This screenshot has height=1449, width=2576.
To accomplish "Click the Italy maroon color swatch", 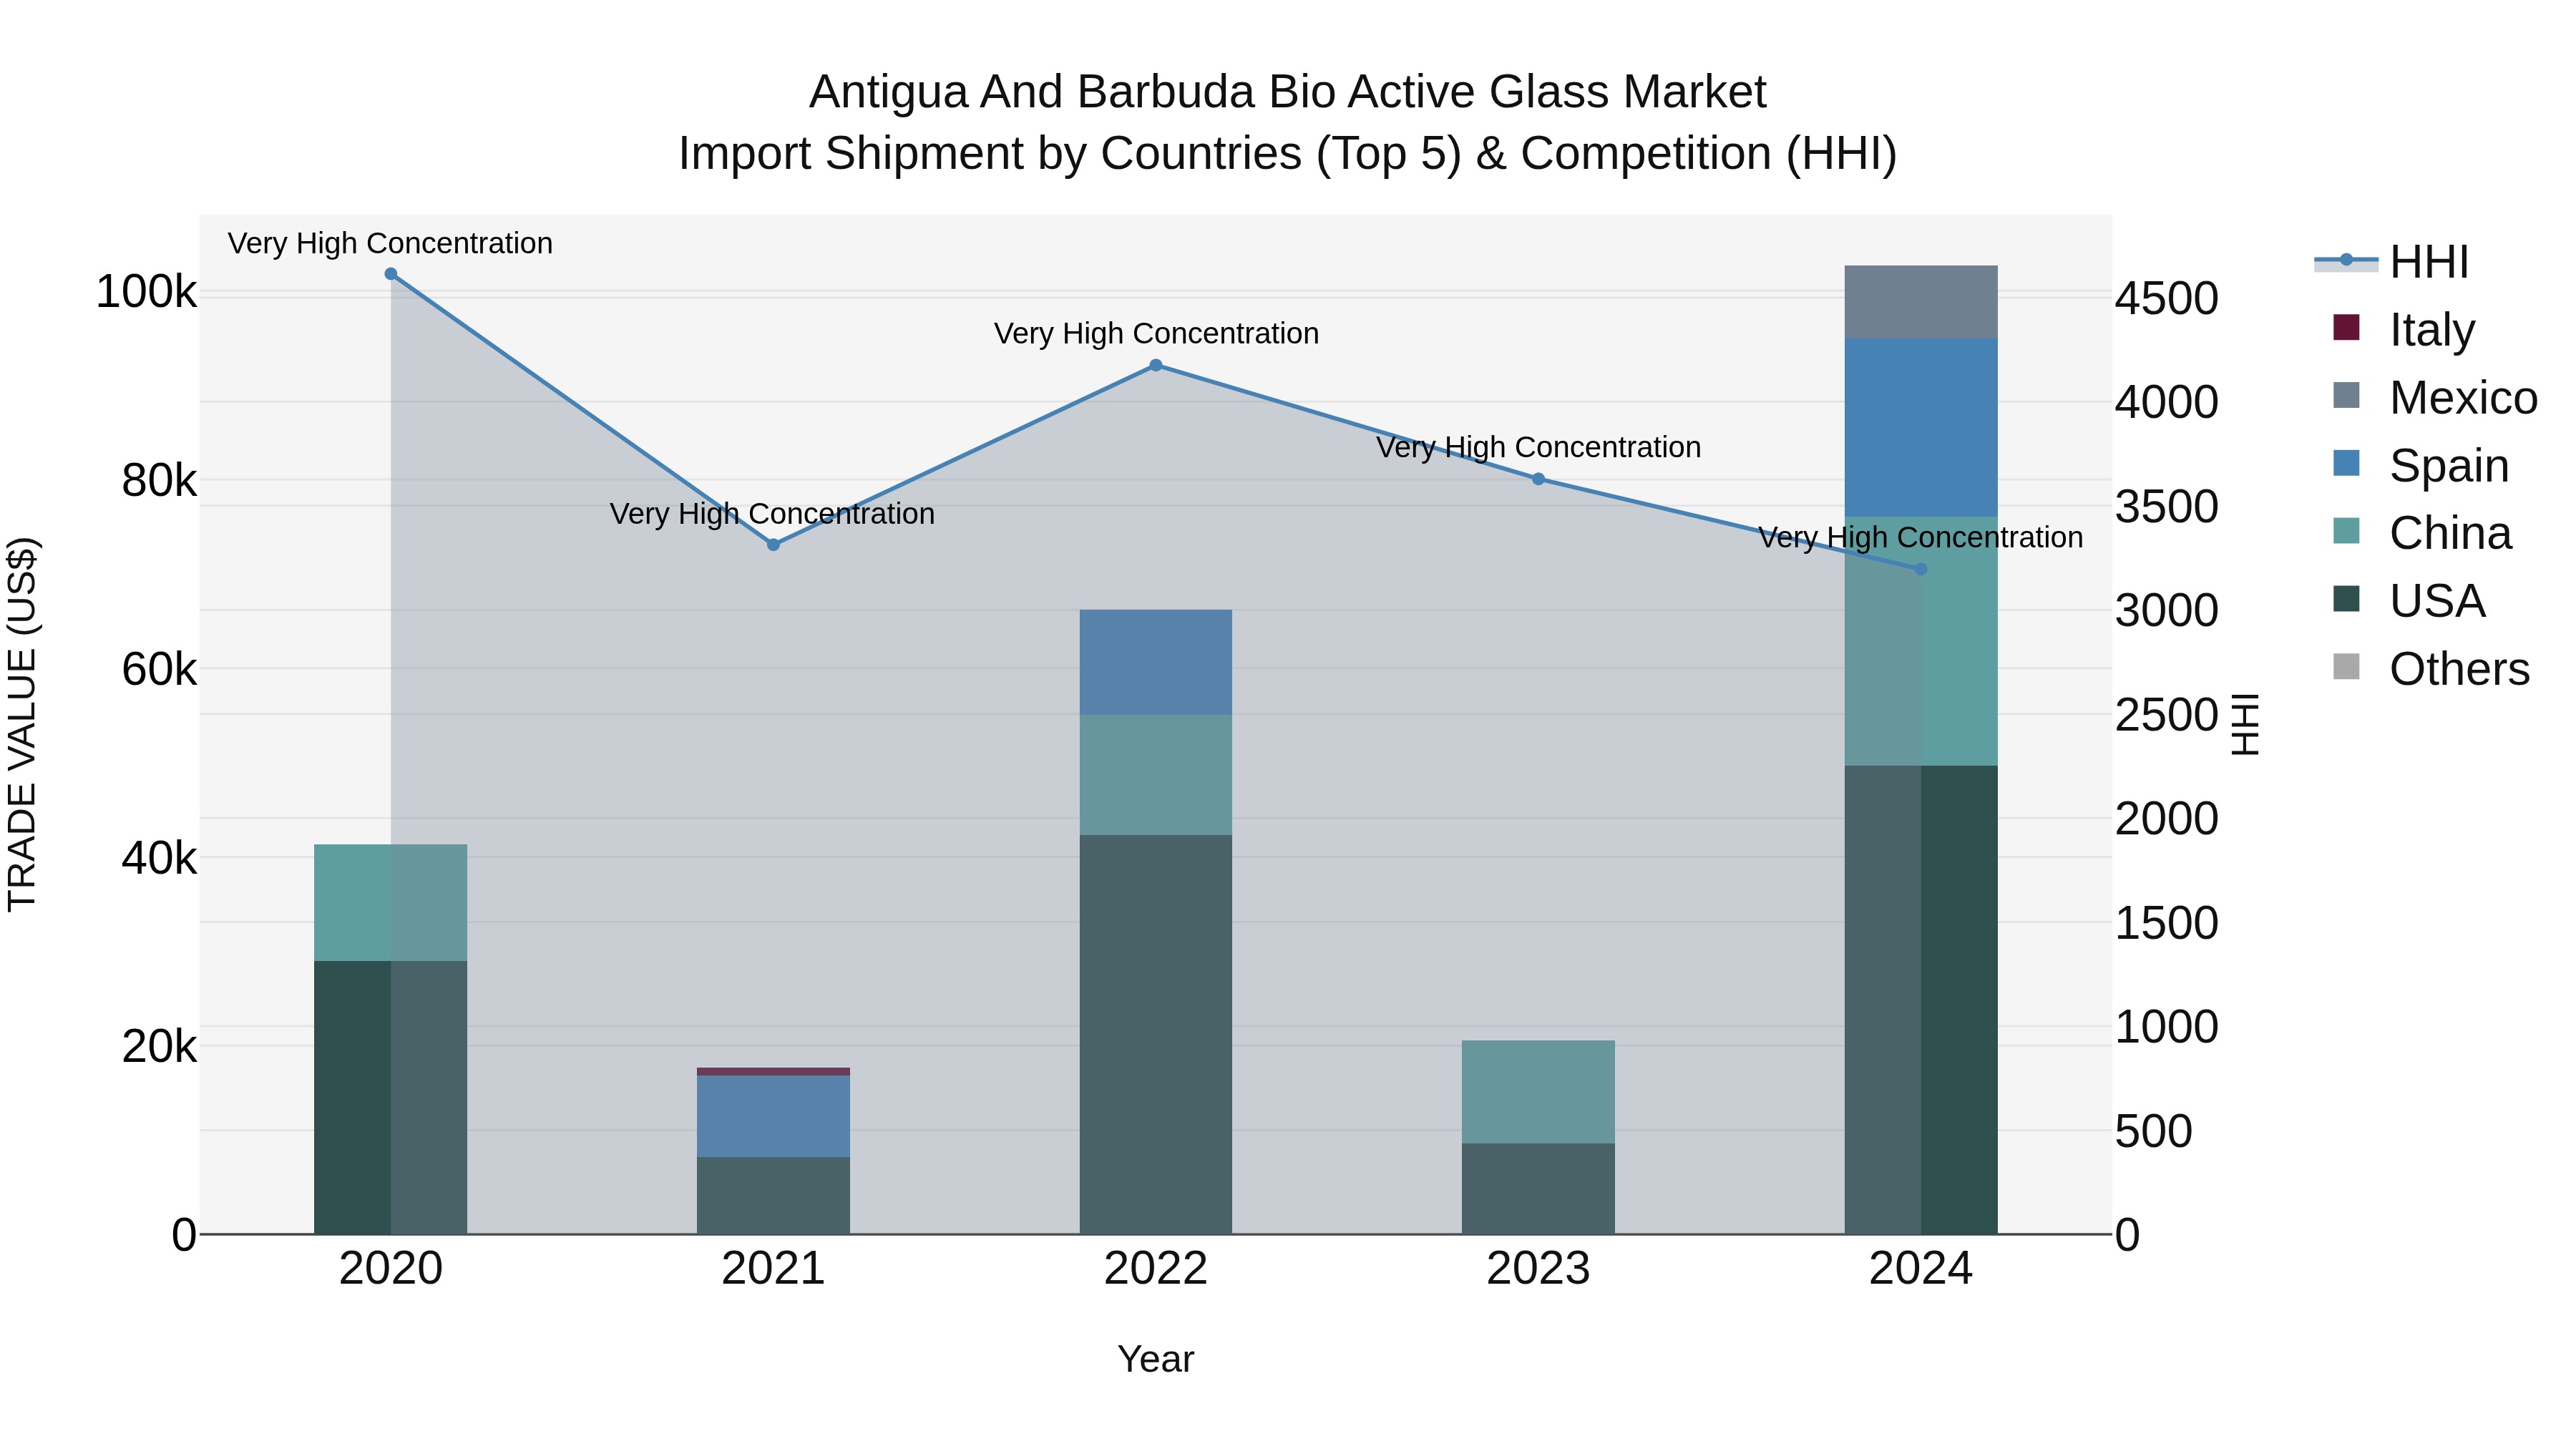I will (x=2346, y=327).
